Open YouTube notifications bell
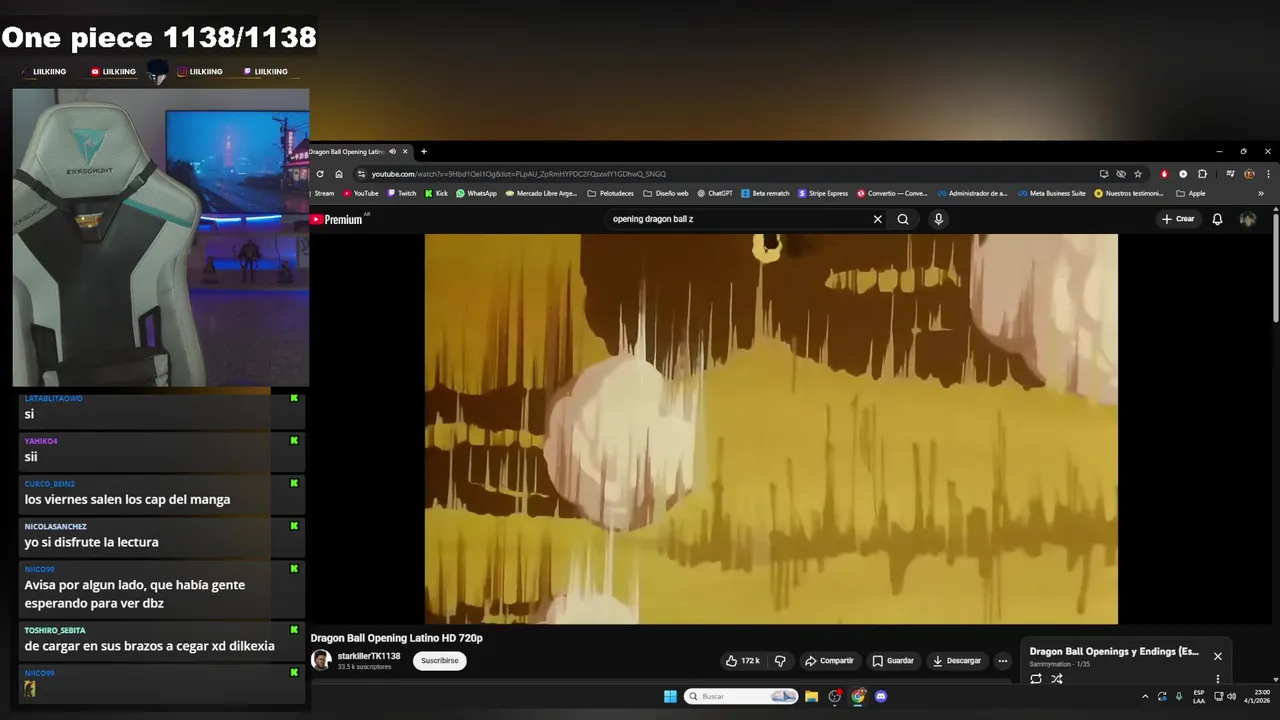1280x720 pixels. click(1217, 219)
